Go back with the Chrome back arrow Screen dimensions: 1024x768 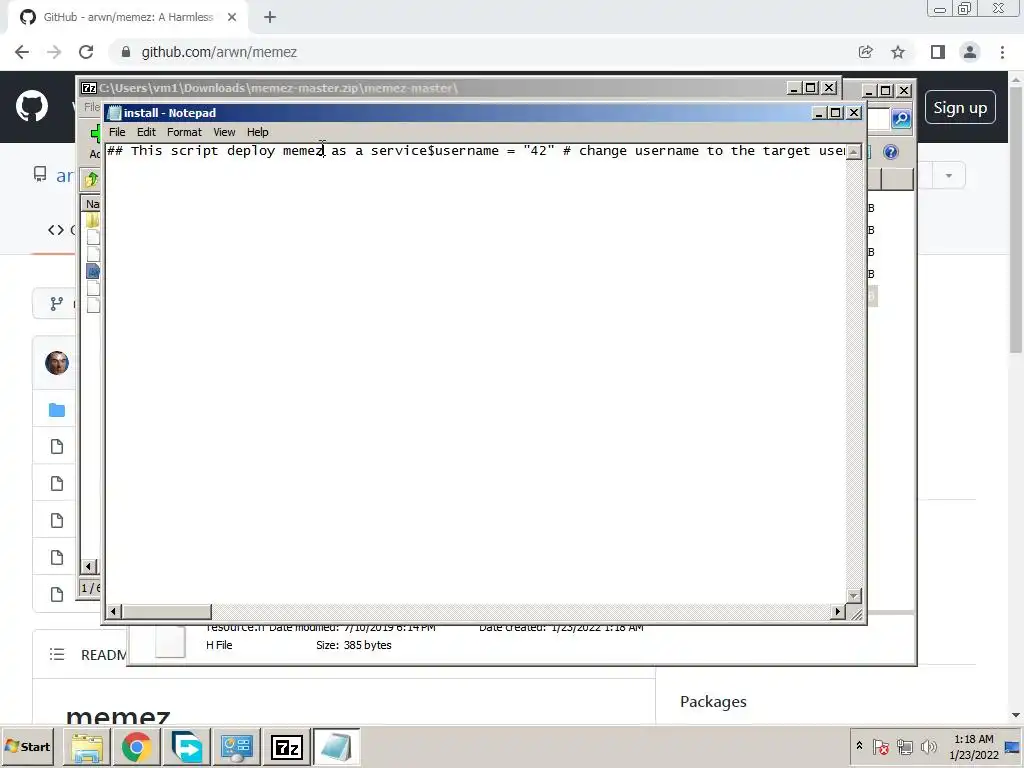22,52
